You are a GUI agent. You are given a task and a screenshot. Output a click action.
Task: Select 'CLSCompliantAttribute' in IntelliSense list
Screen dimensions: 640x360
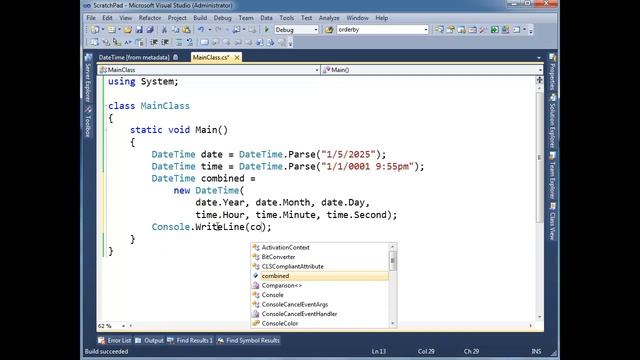[x=320, y=267]
